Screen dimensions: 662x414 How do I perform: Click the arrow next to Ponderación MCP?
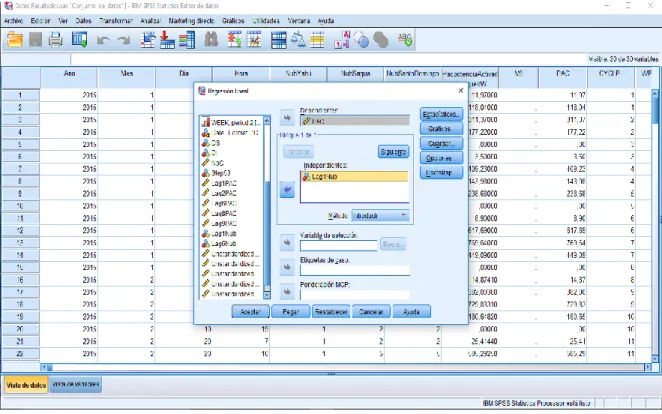pos(287,292)
